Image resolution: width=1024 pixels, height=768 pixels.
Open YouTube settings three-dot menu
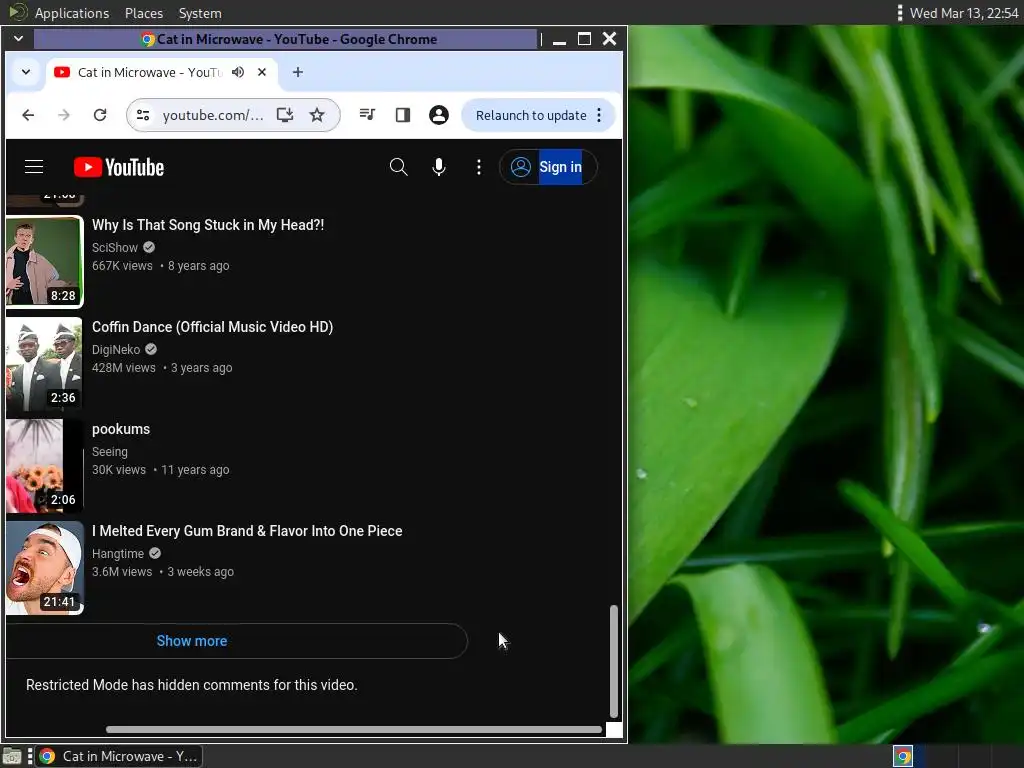click(479, 167)
